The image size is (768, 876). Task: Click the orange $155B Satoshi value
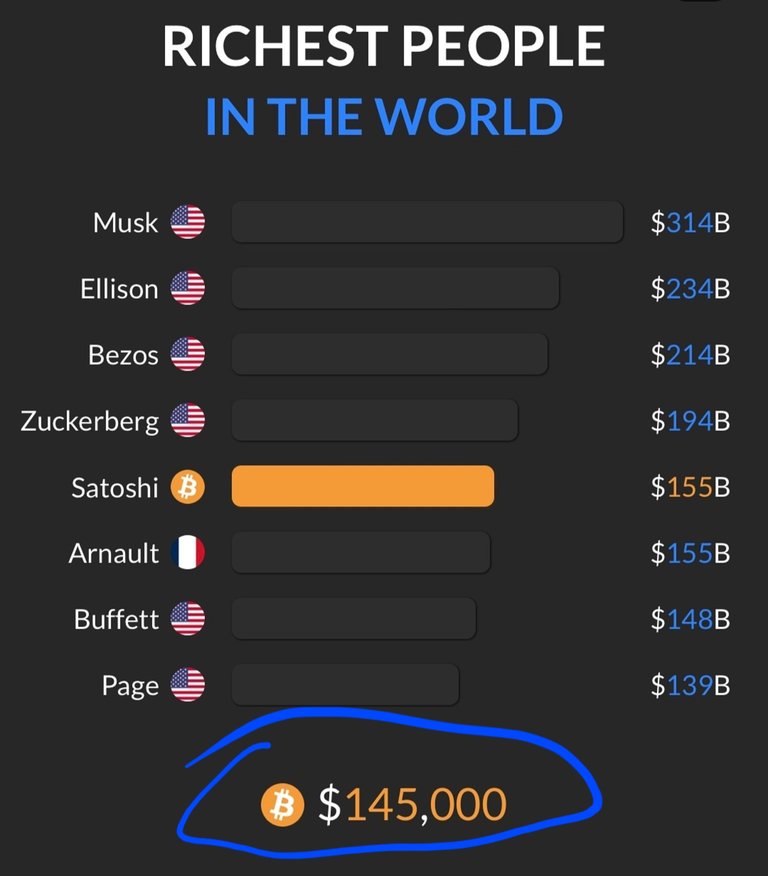coord(690,487)
